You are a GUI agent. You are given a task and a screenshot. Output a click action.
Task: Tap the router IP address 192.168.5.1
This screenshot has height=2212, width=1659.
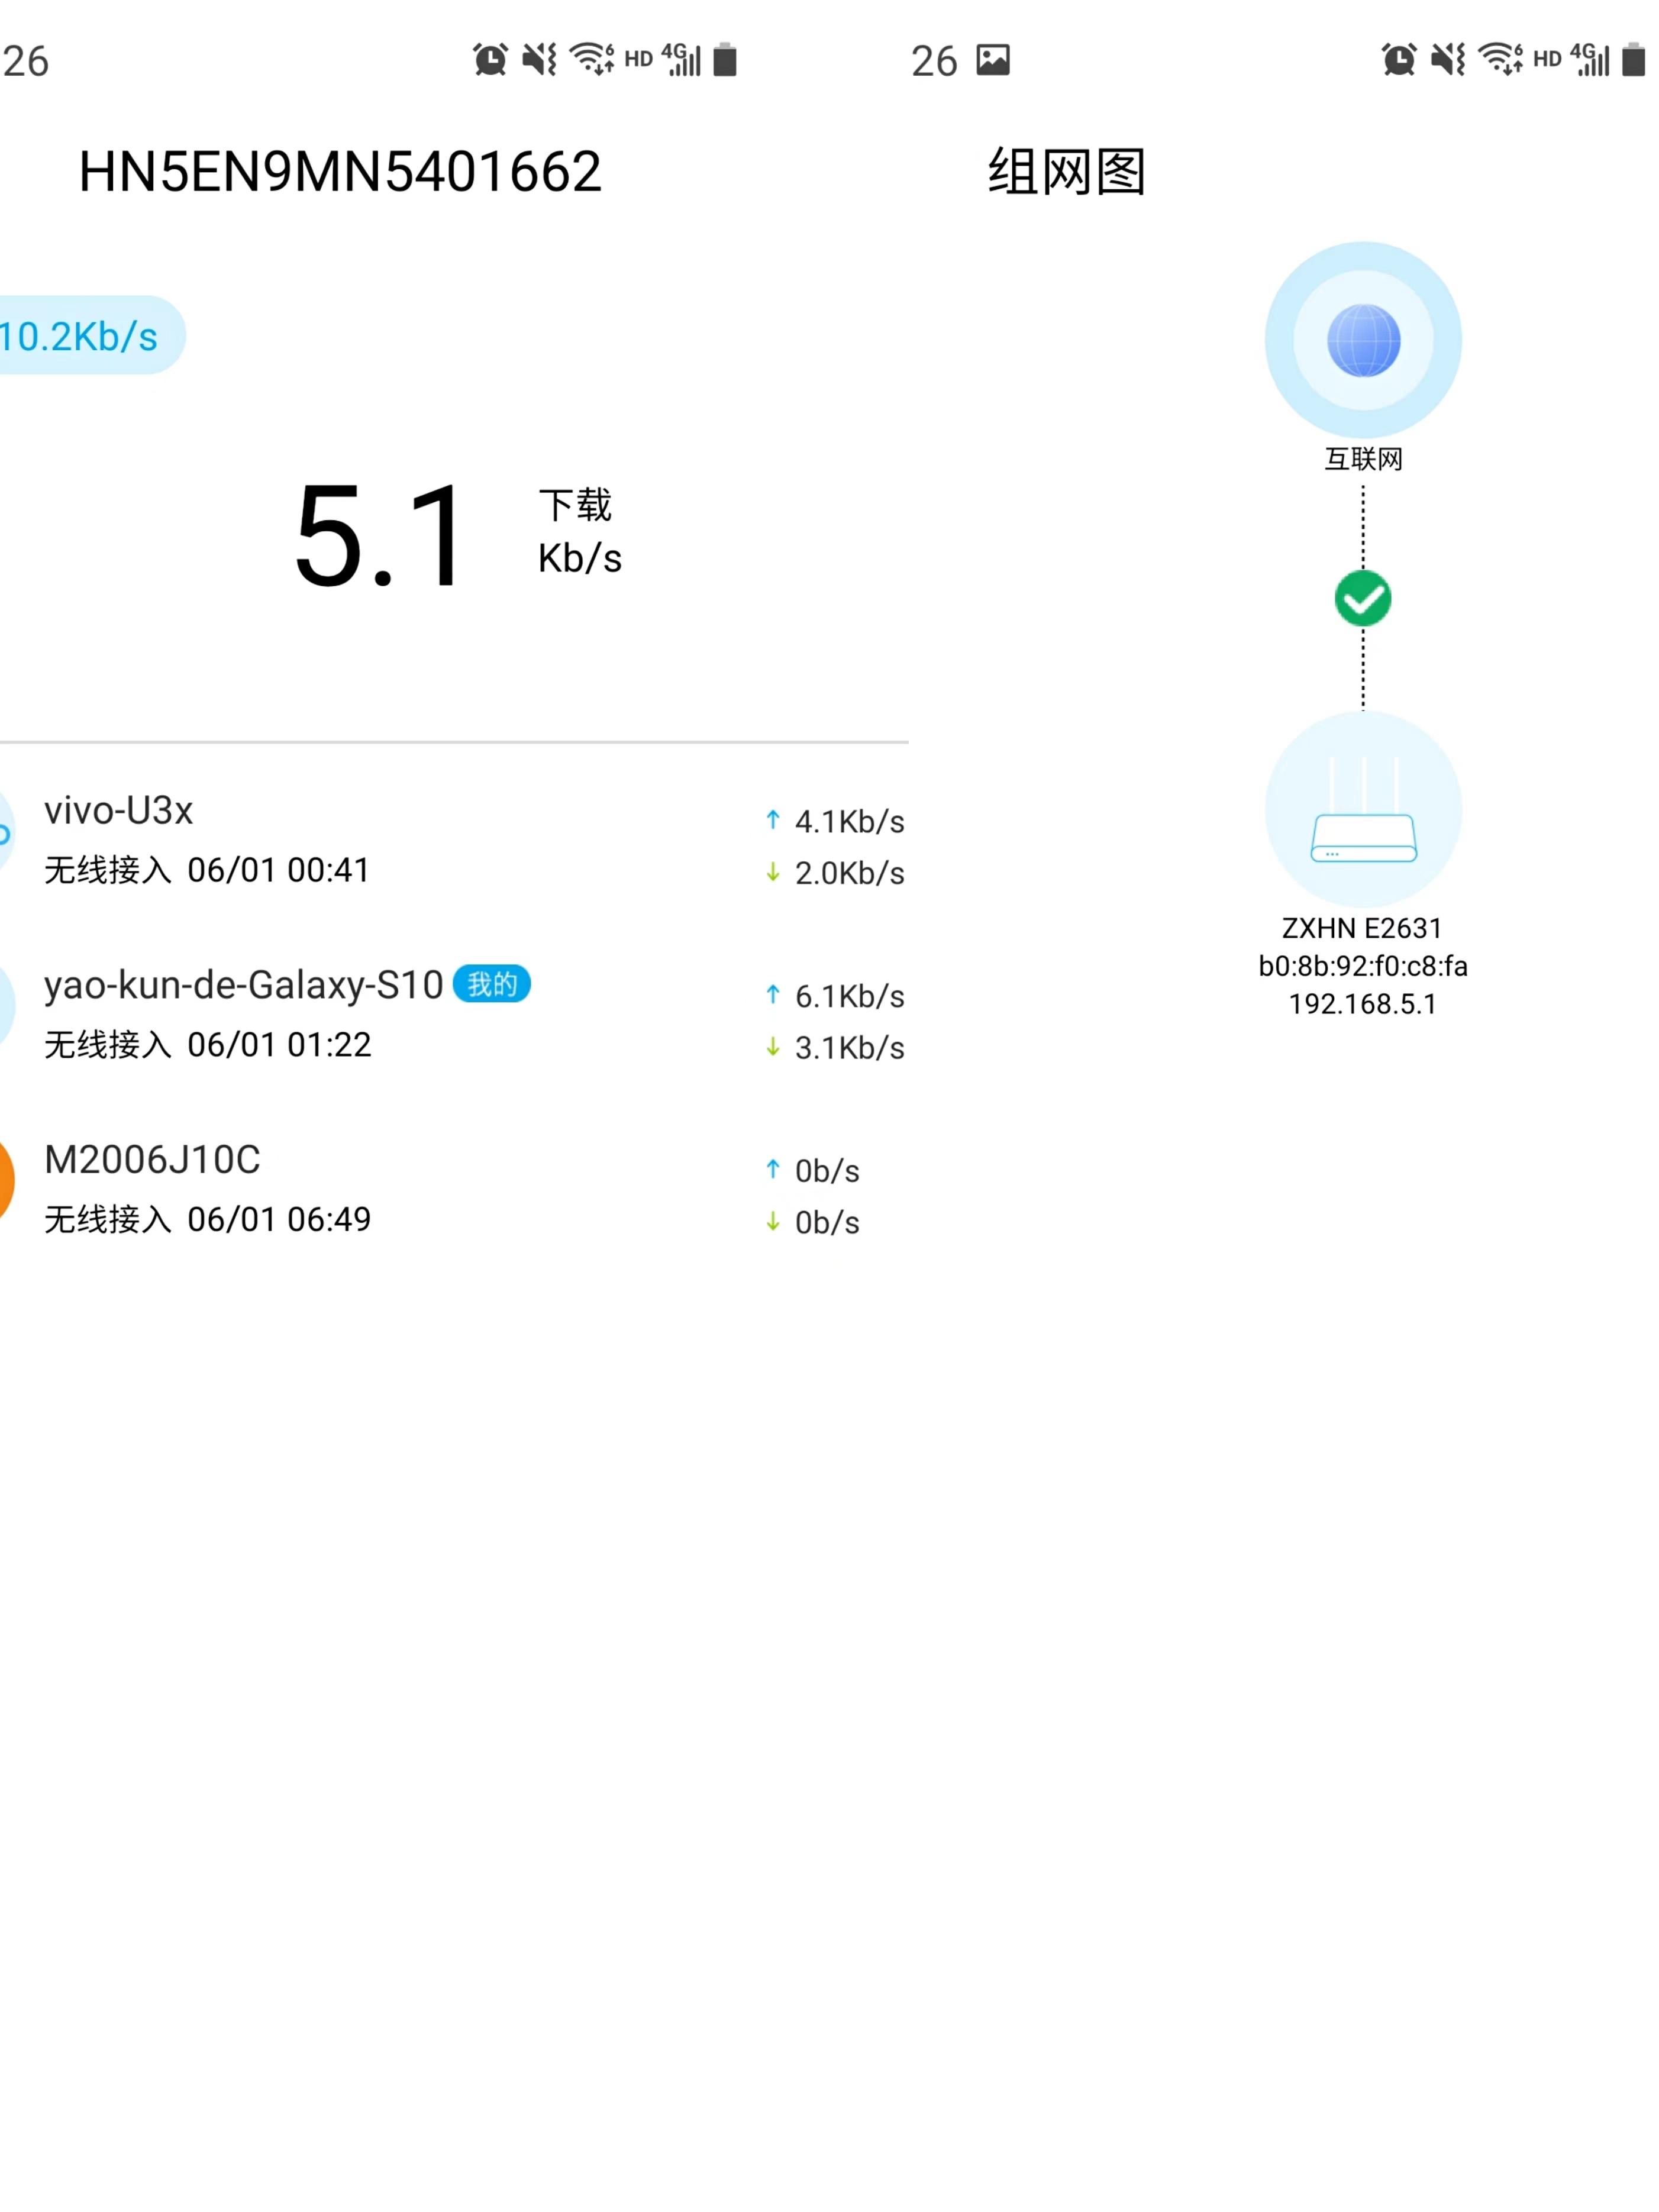pos(1362,1004)
